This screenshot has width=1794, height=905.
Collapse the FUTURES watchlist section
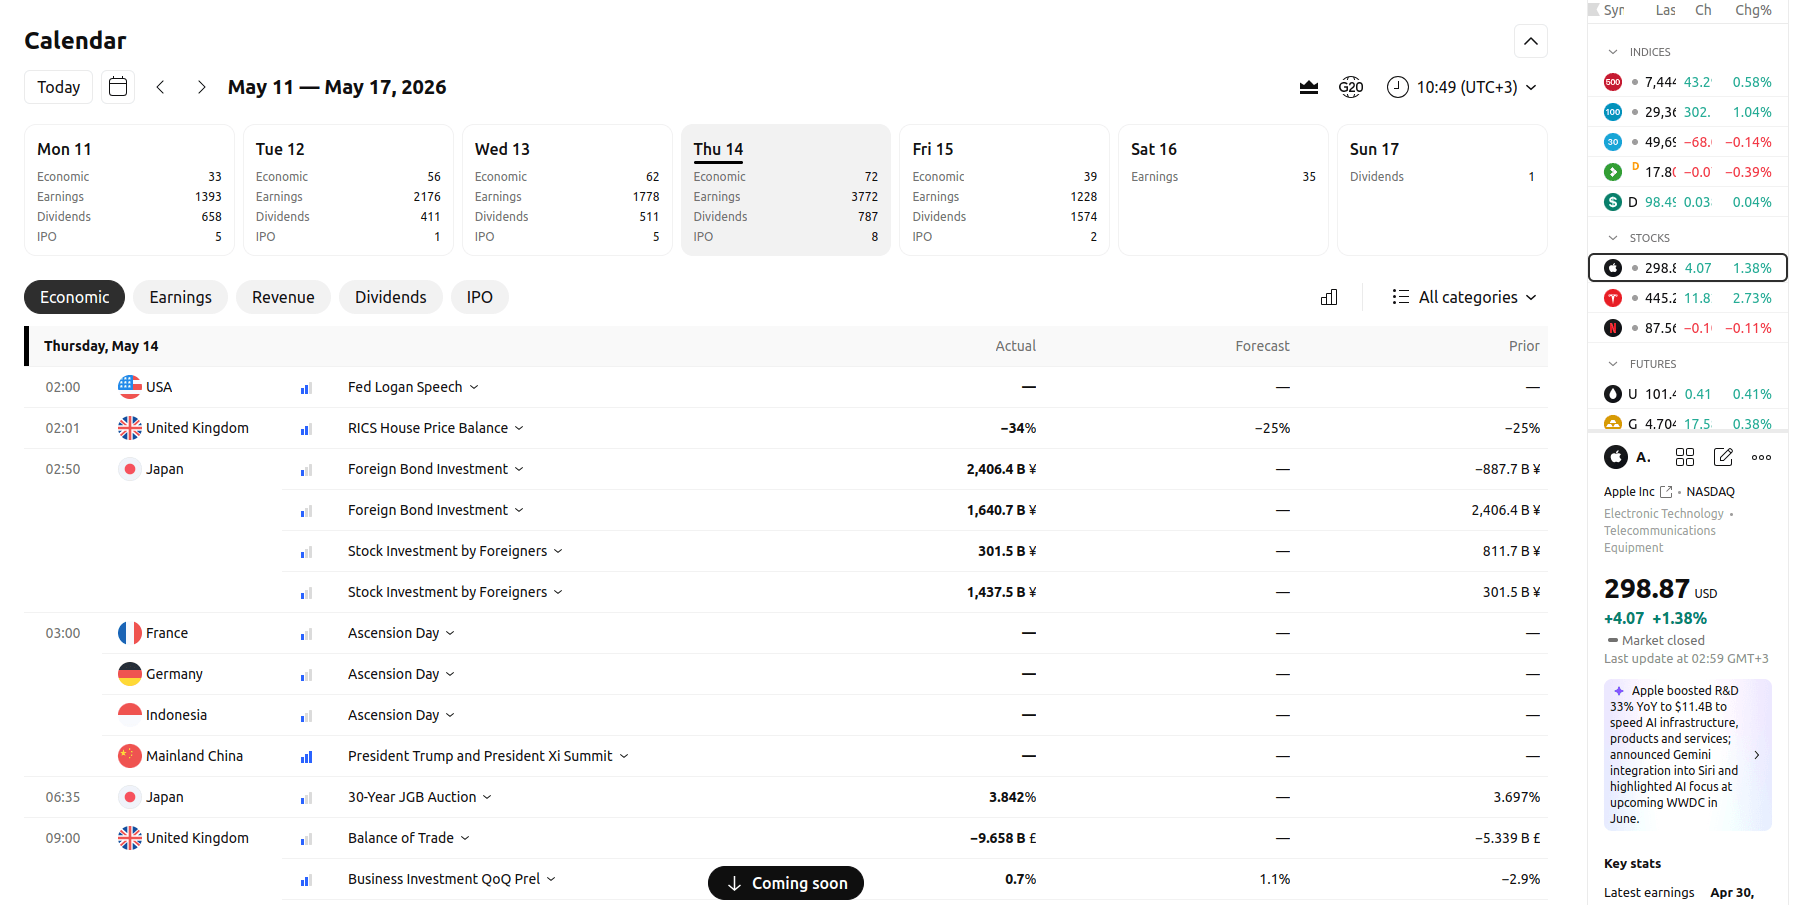click(1613, 364)
